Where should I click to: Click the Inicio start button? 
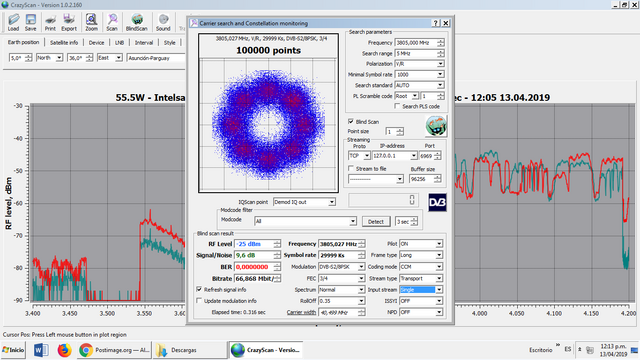(13, 350)
